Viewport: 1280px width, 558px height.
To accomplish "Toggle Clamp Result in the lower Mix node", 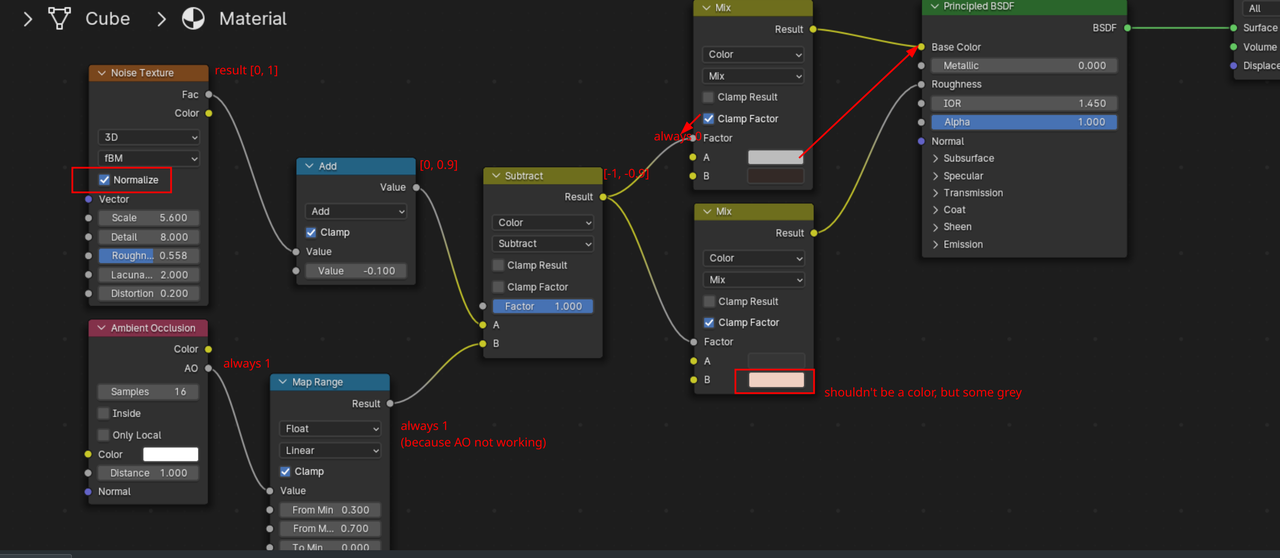I will 708,301.
